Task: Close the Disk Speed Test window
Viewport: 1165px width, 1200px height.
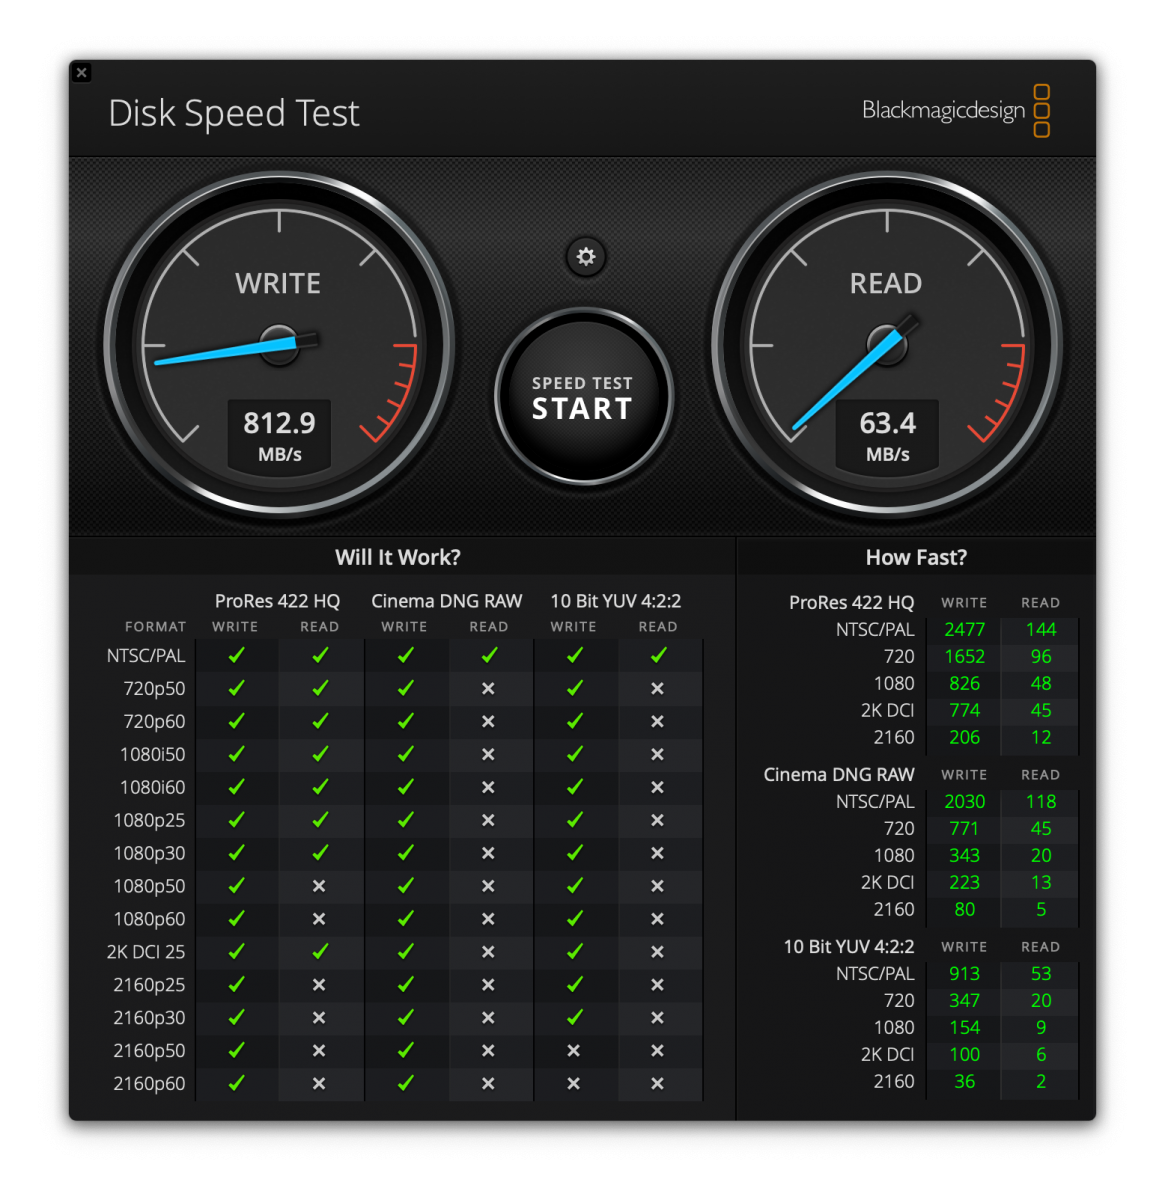Action: (82, 72)
